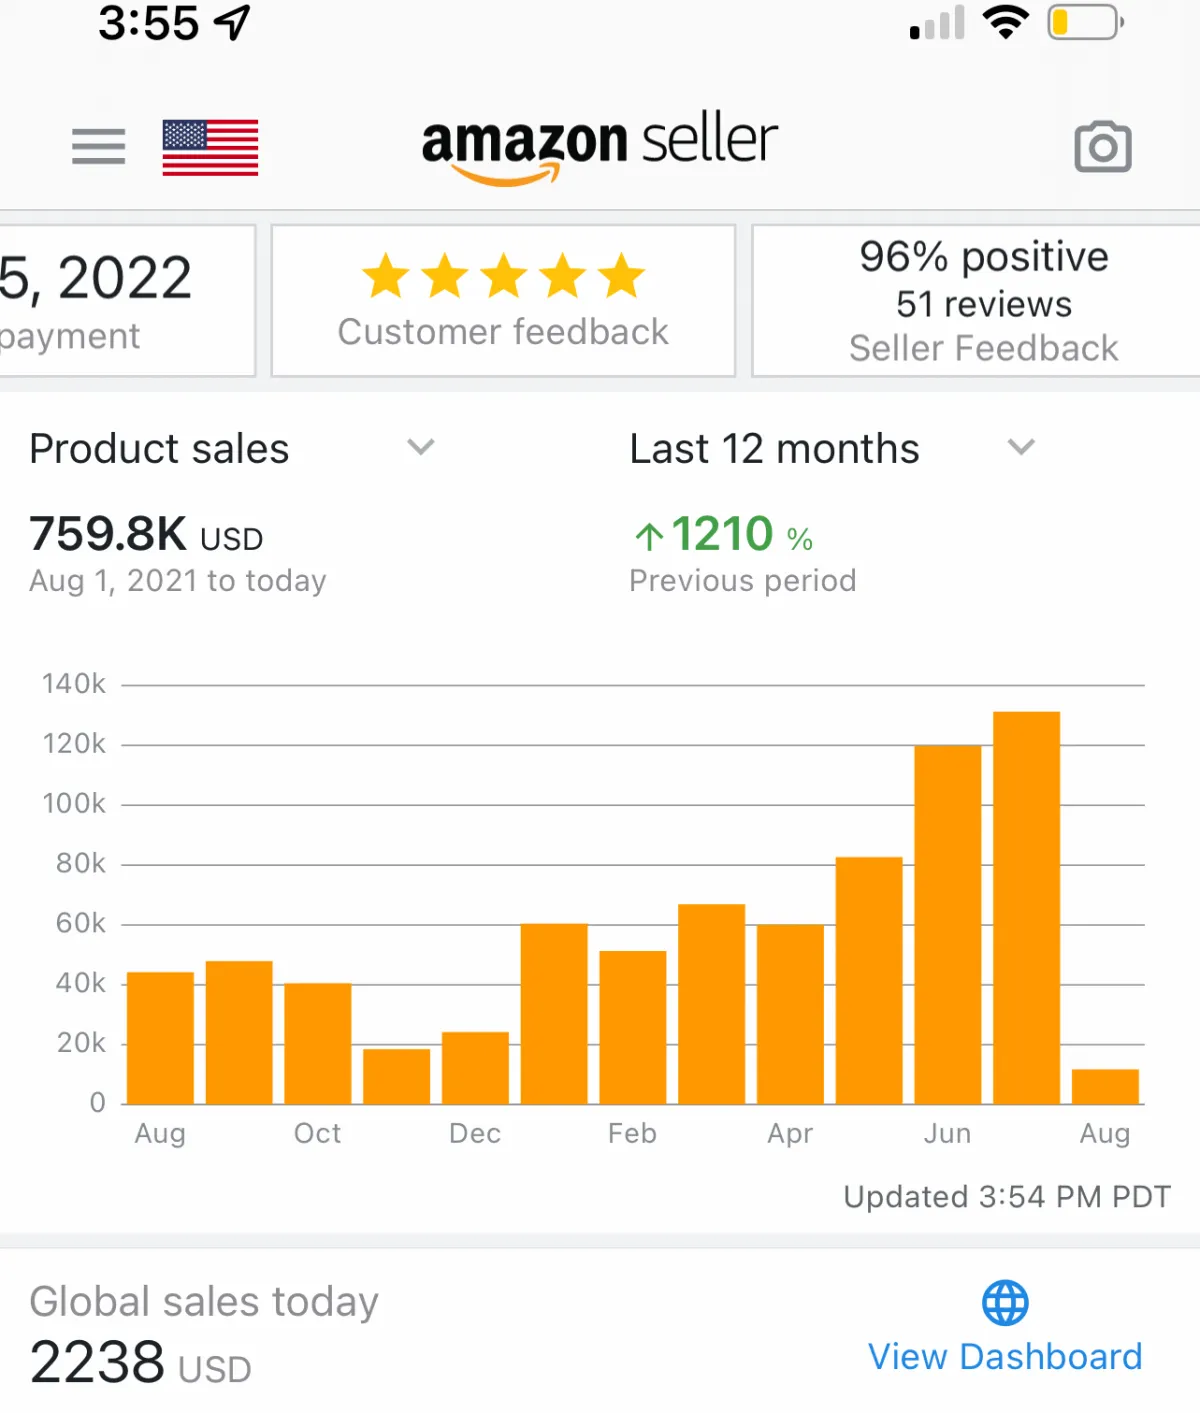Tap the December sales bar

(475, 1067)
